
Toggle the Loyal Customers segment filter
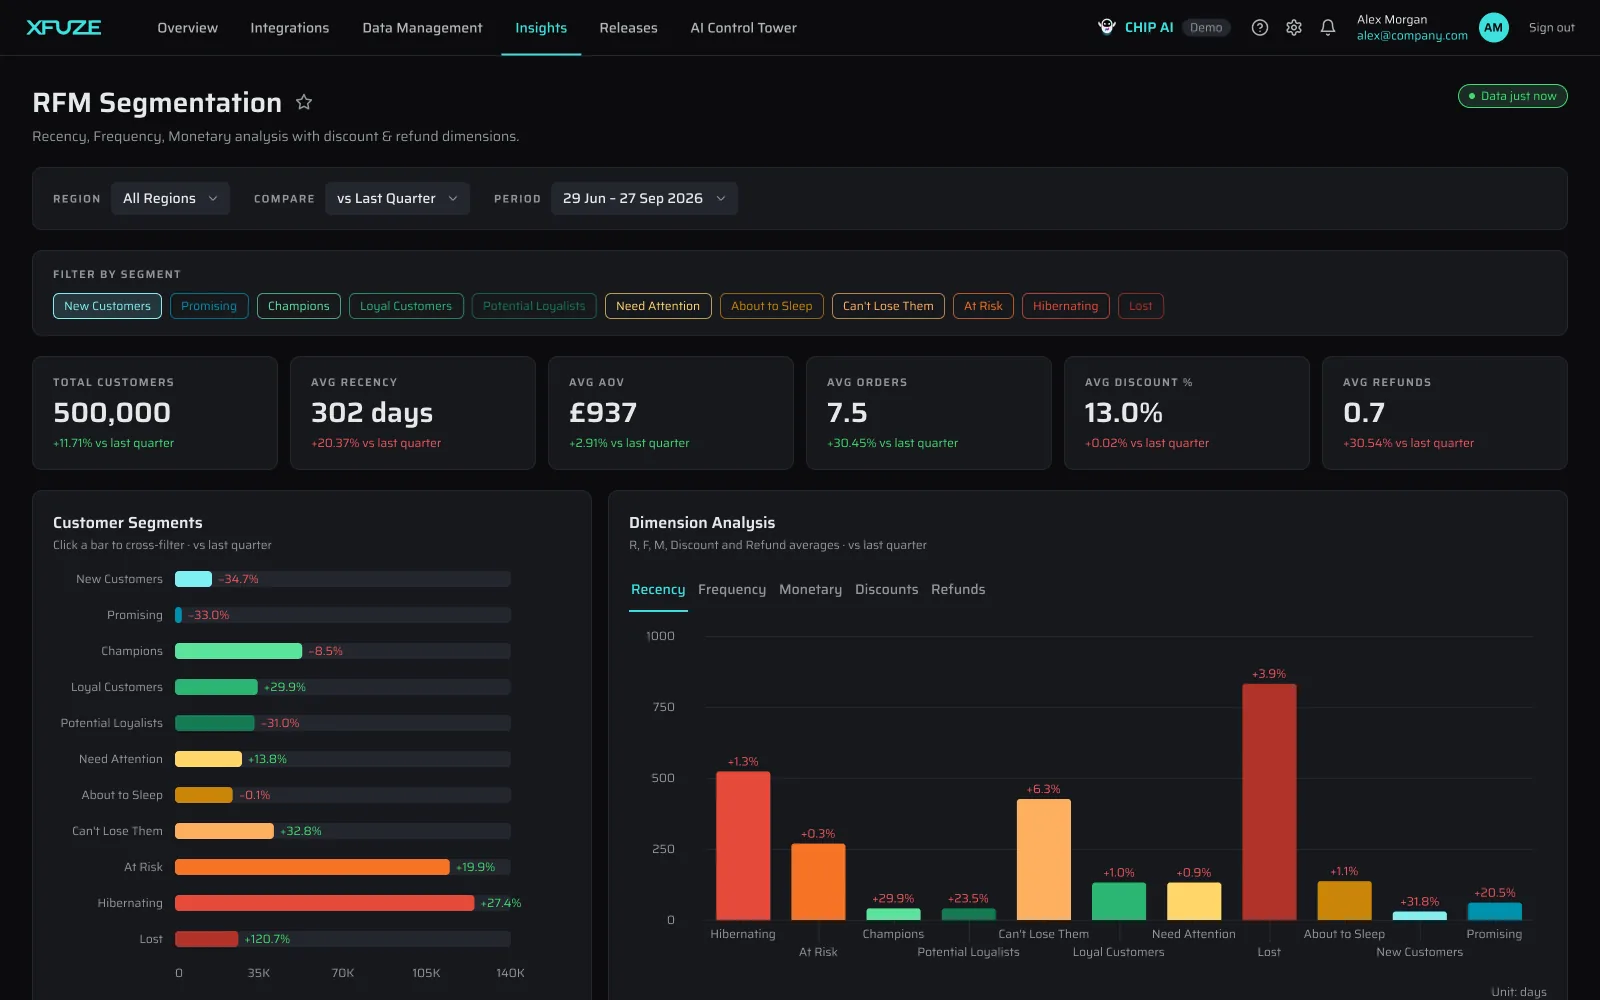(x=406, y=306)
